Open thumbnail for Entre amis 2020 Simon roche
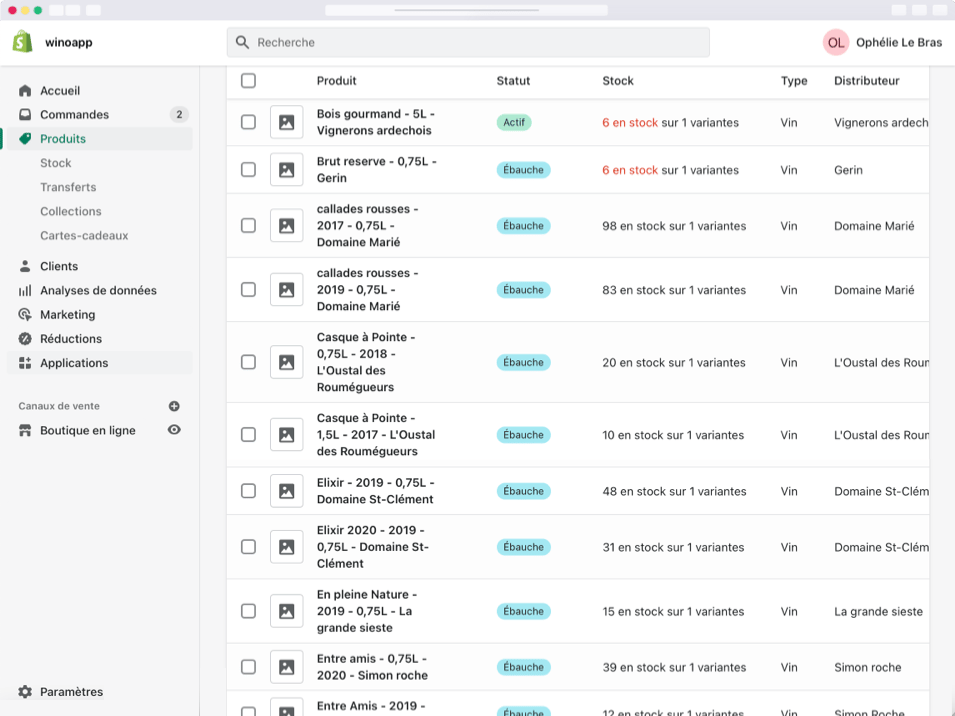955x716 pixels. click(287, 667)
